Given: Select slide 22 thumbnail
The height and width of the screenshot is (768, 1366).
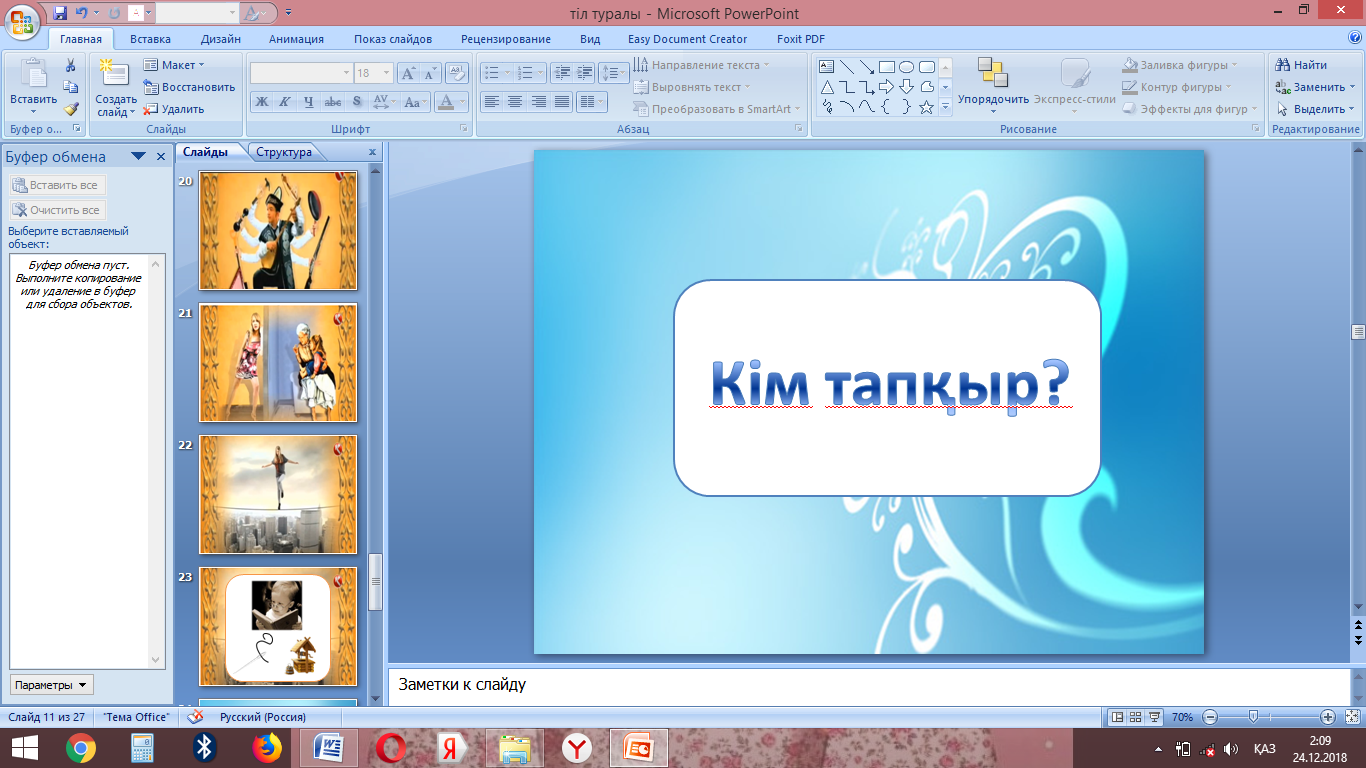Looking at the screenshot, I should point(278,494).
